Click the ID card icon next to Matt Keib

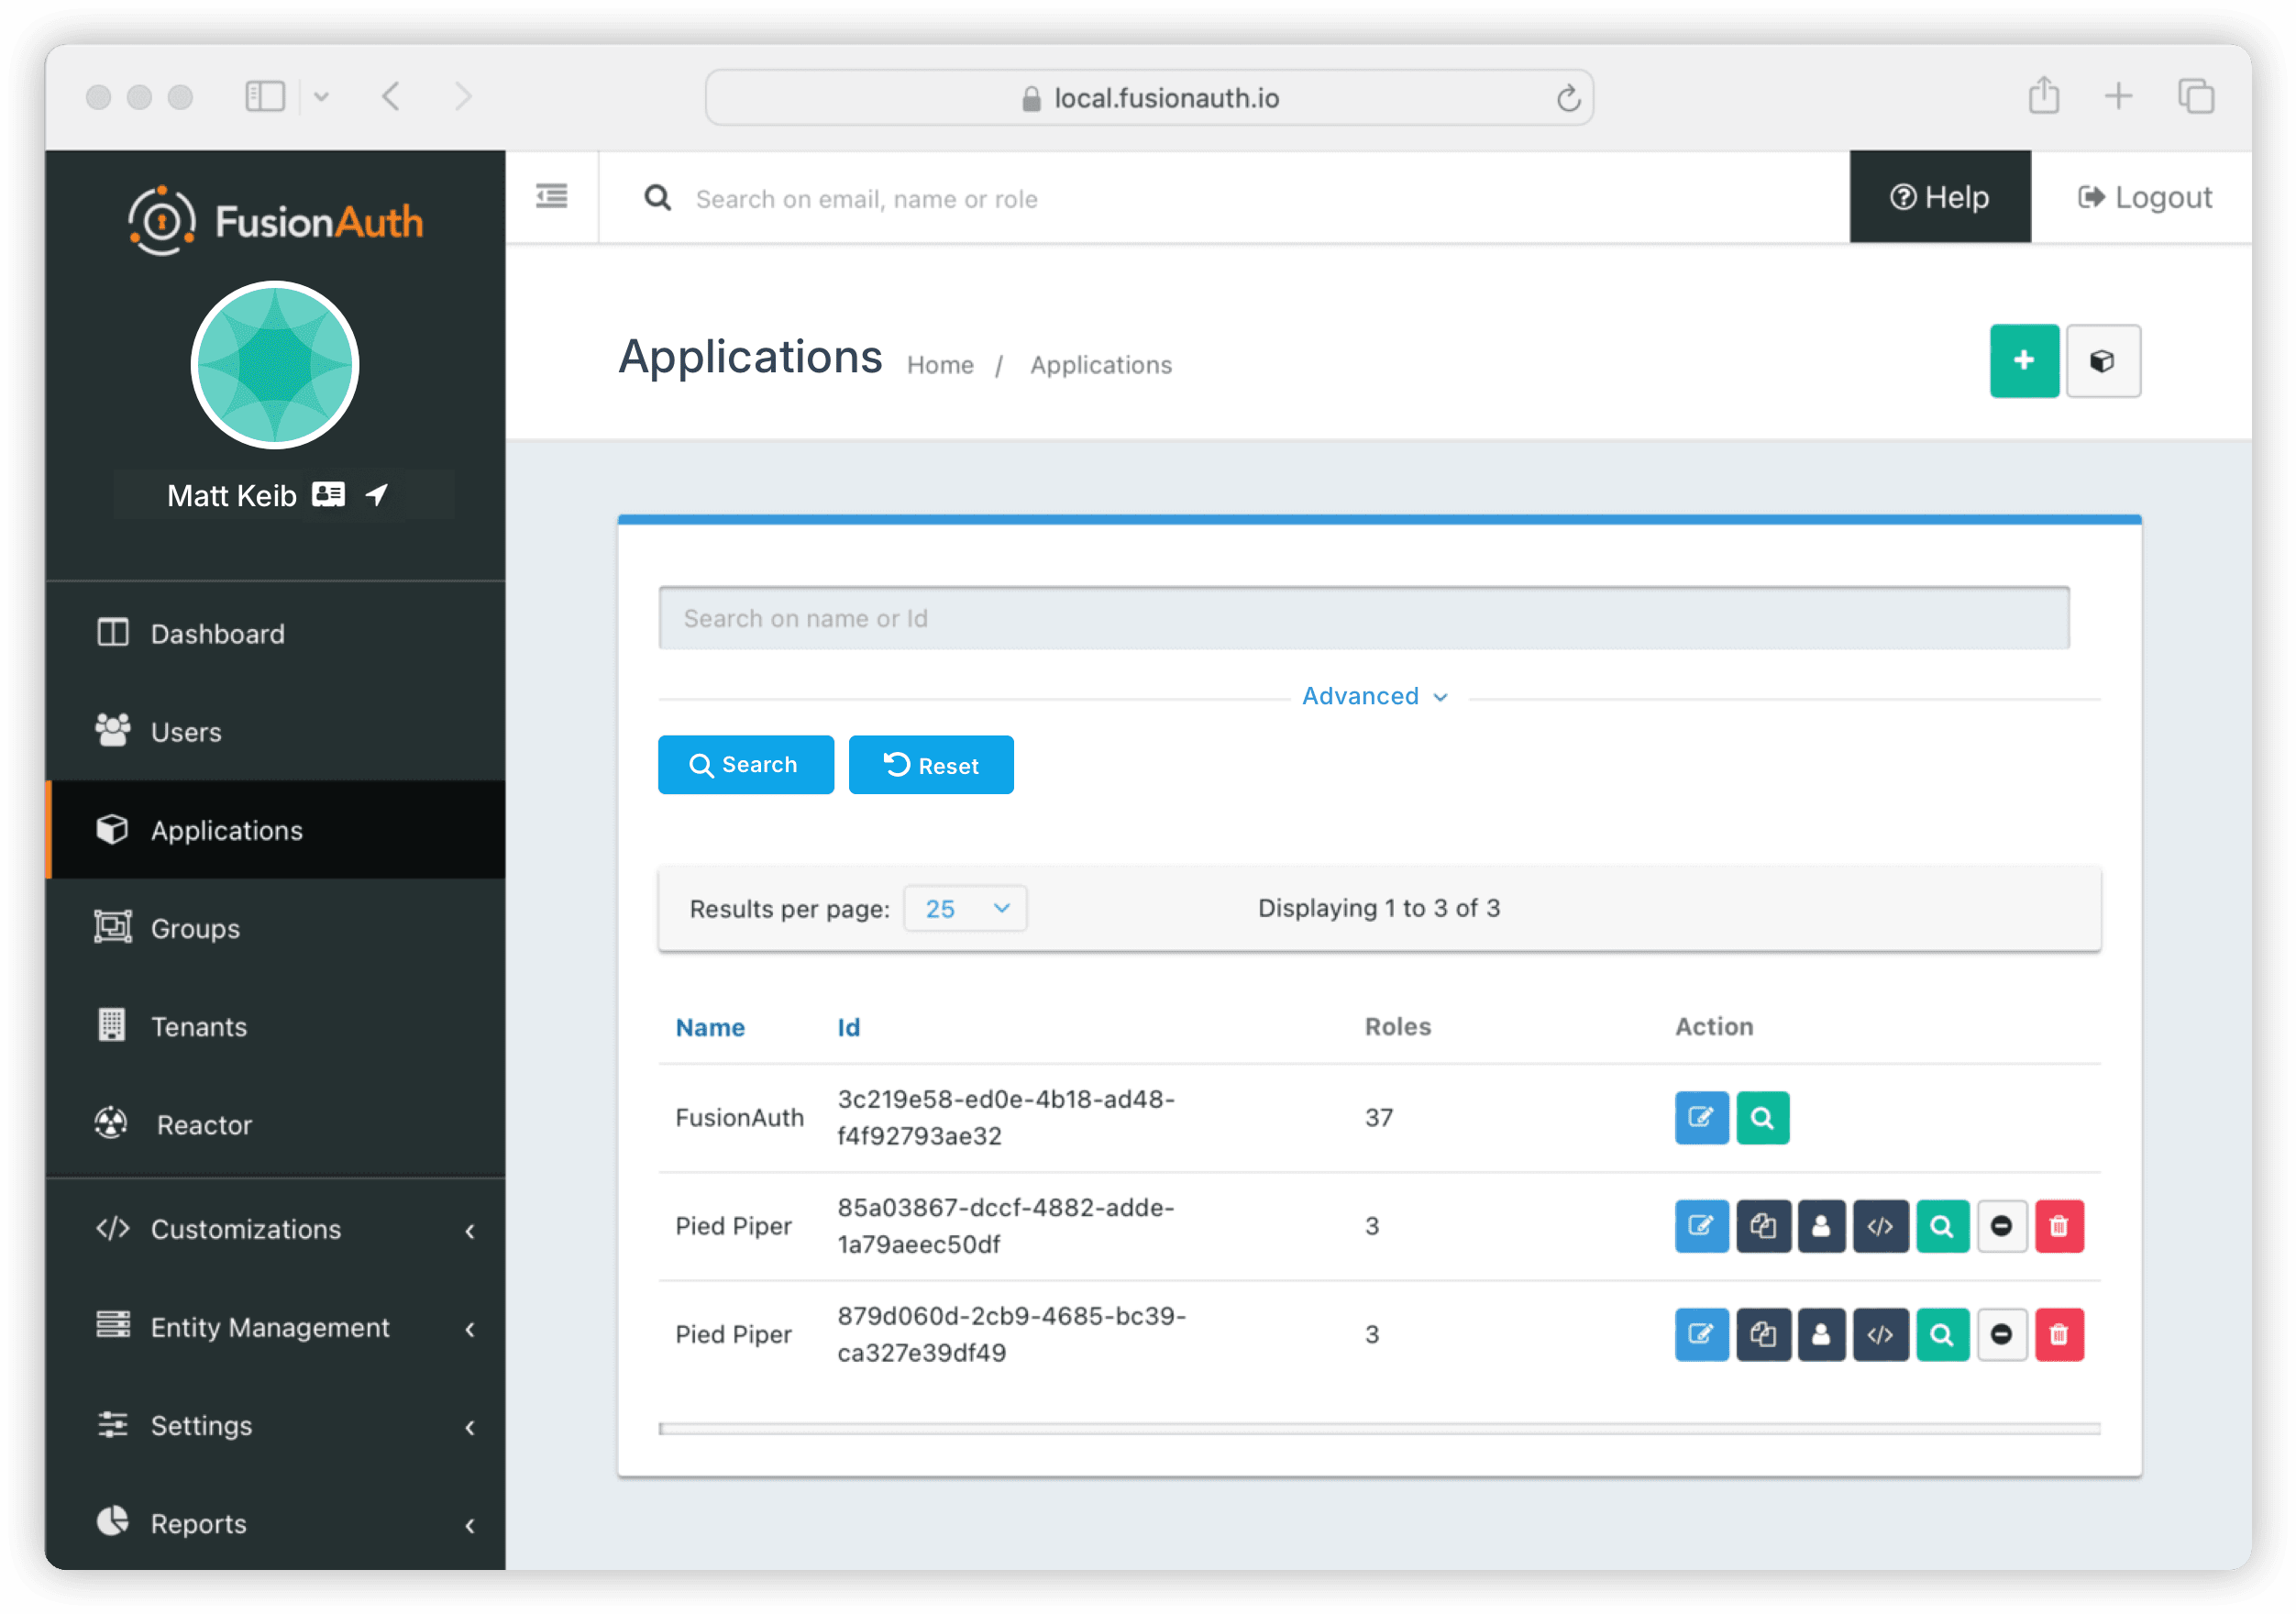coord(328,494)
